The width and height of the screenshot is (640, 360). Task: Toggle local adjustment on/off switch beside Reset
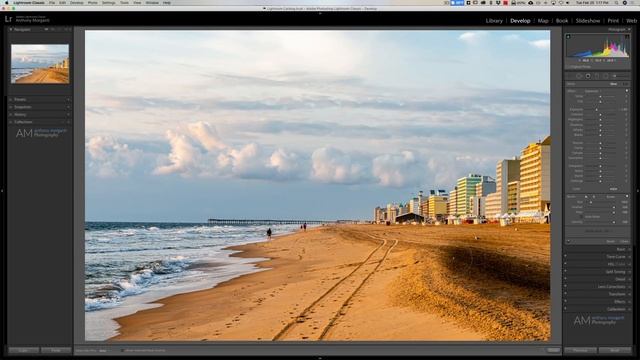[x=568, y=241]
